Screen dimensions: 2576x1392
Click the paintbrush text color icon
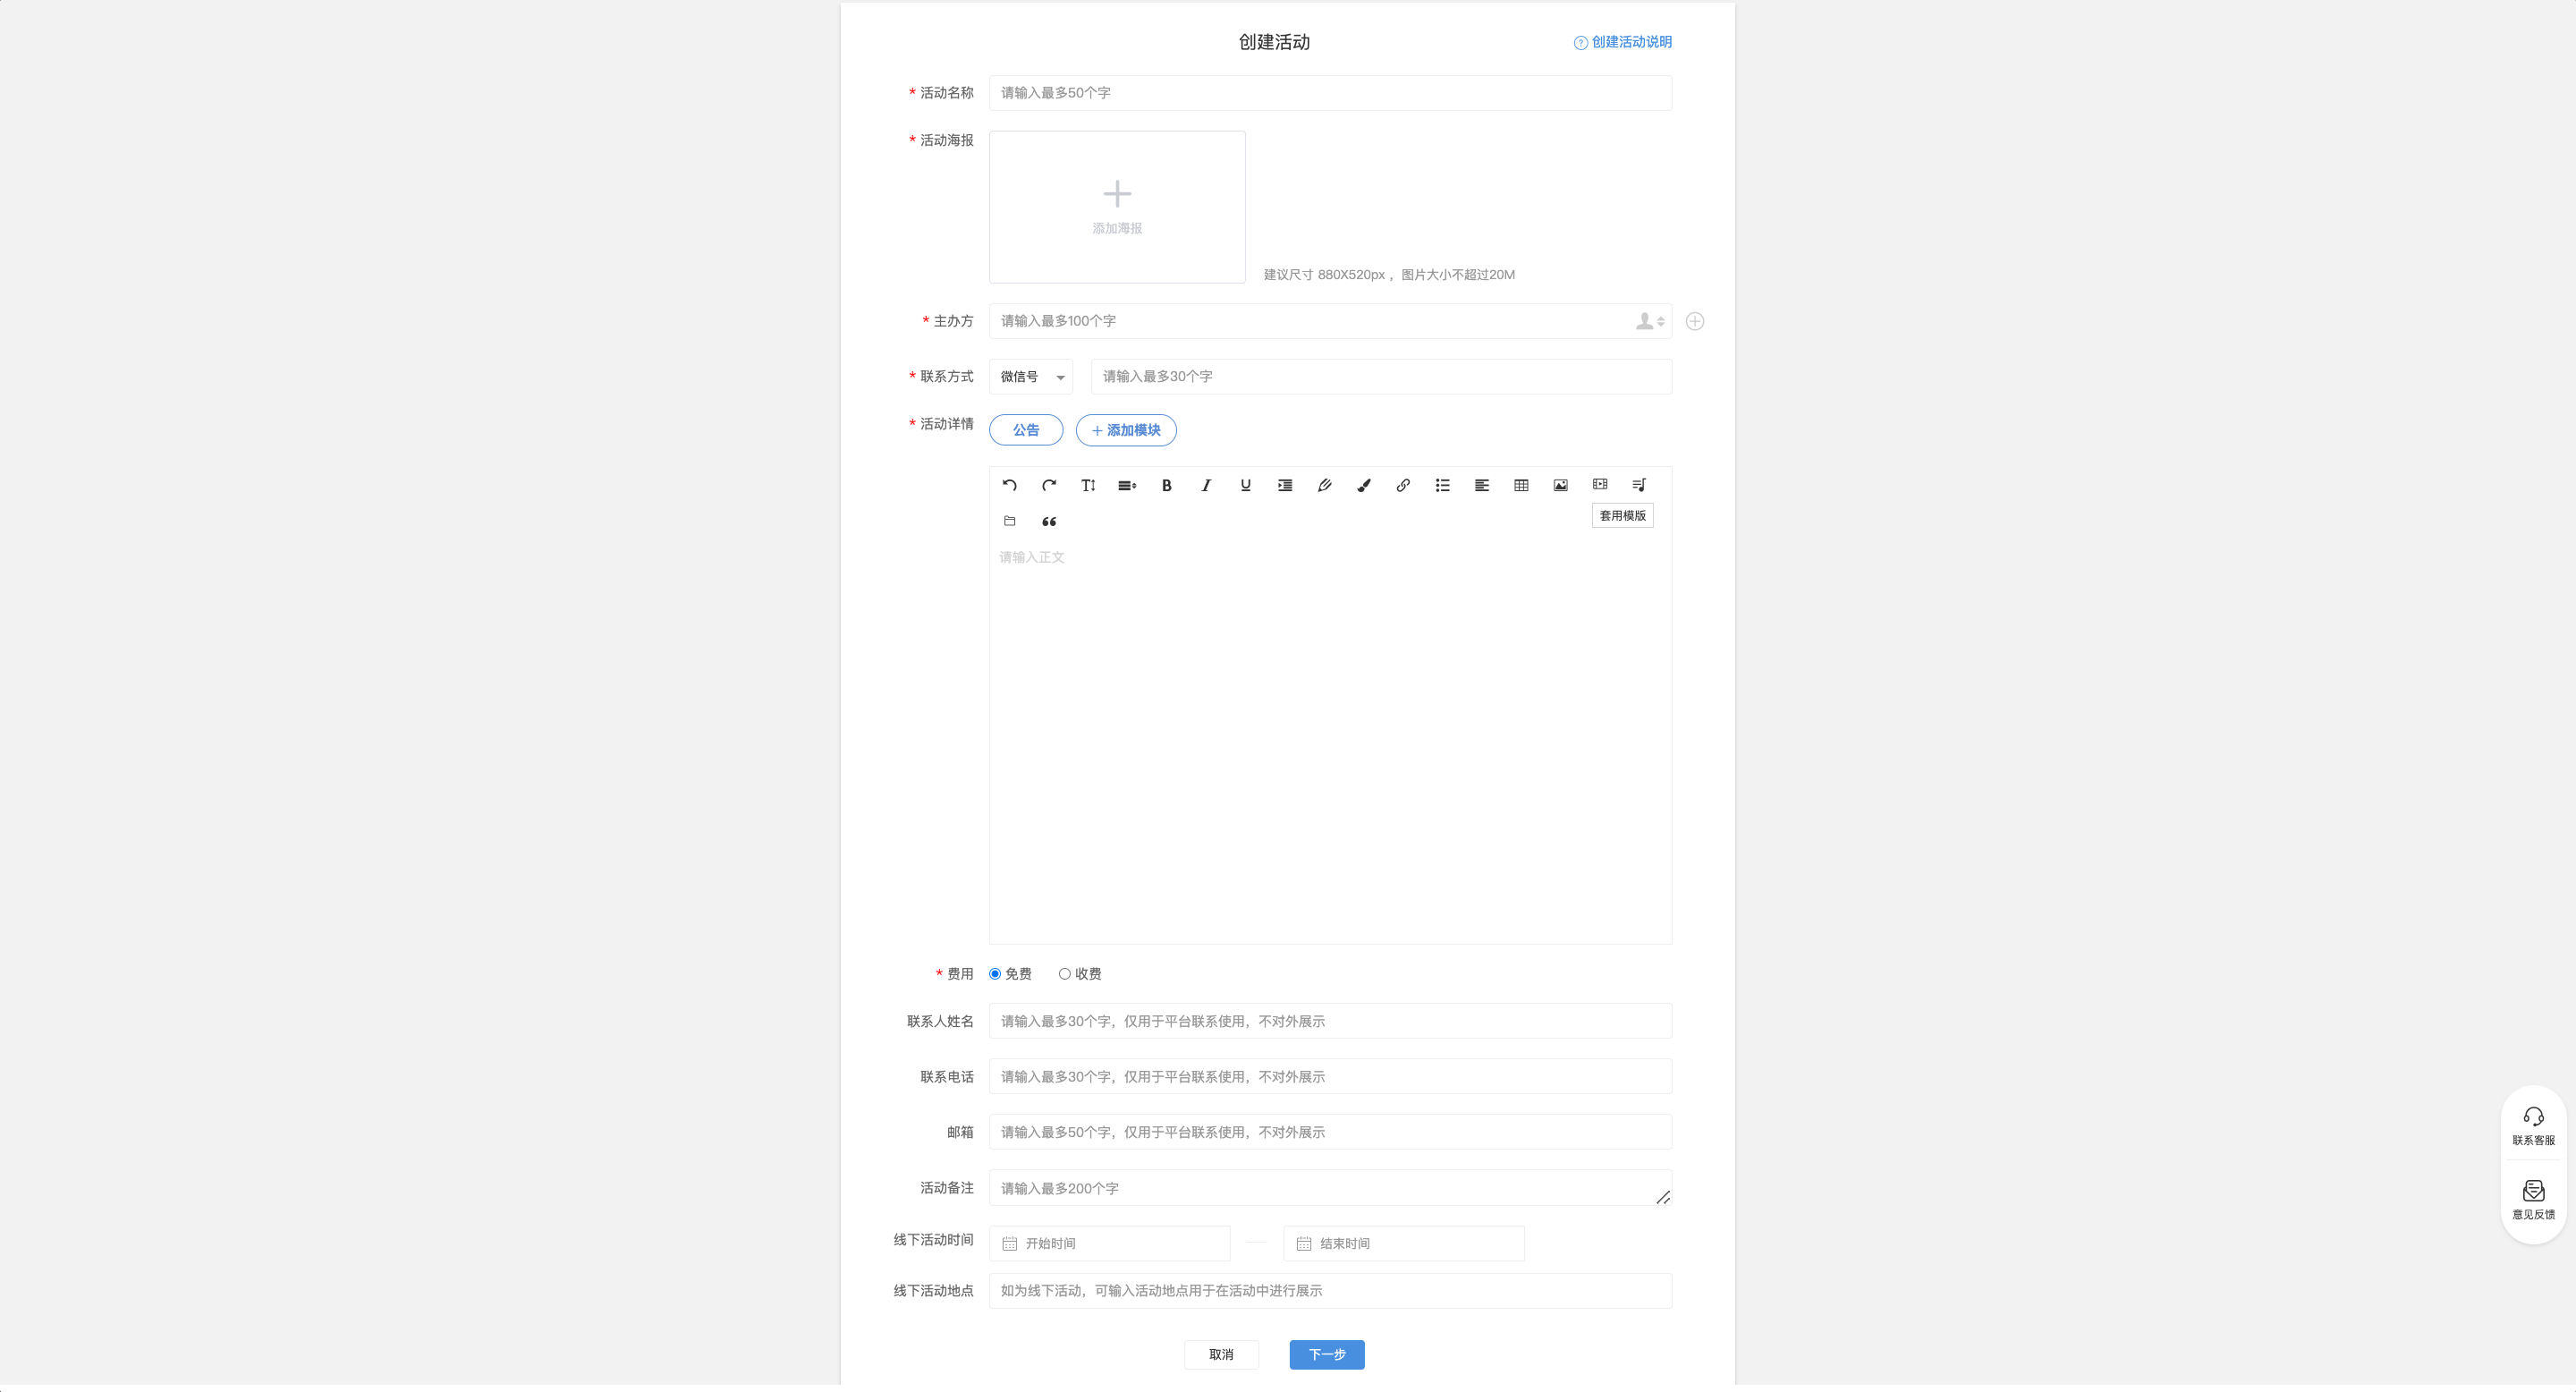(1363, 485)
